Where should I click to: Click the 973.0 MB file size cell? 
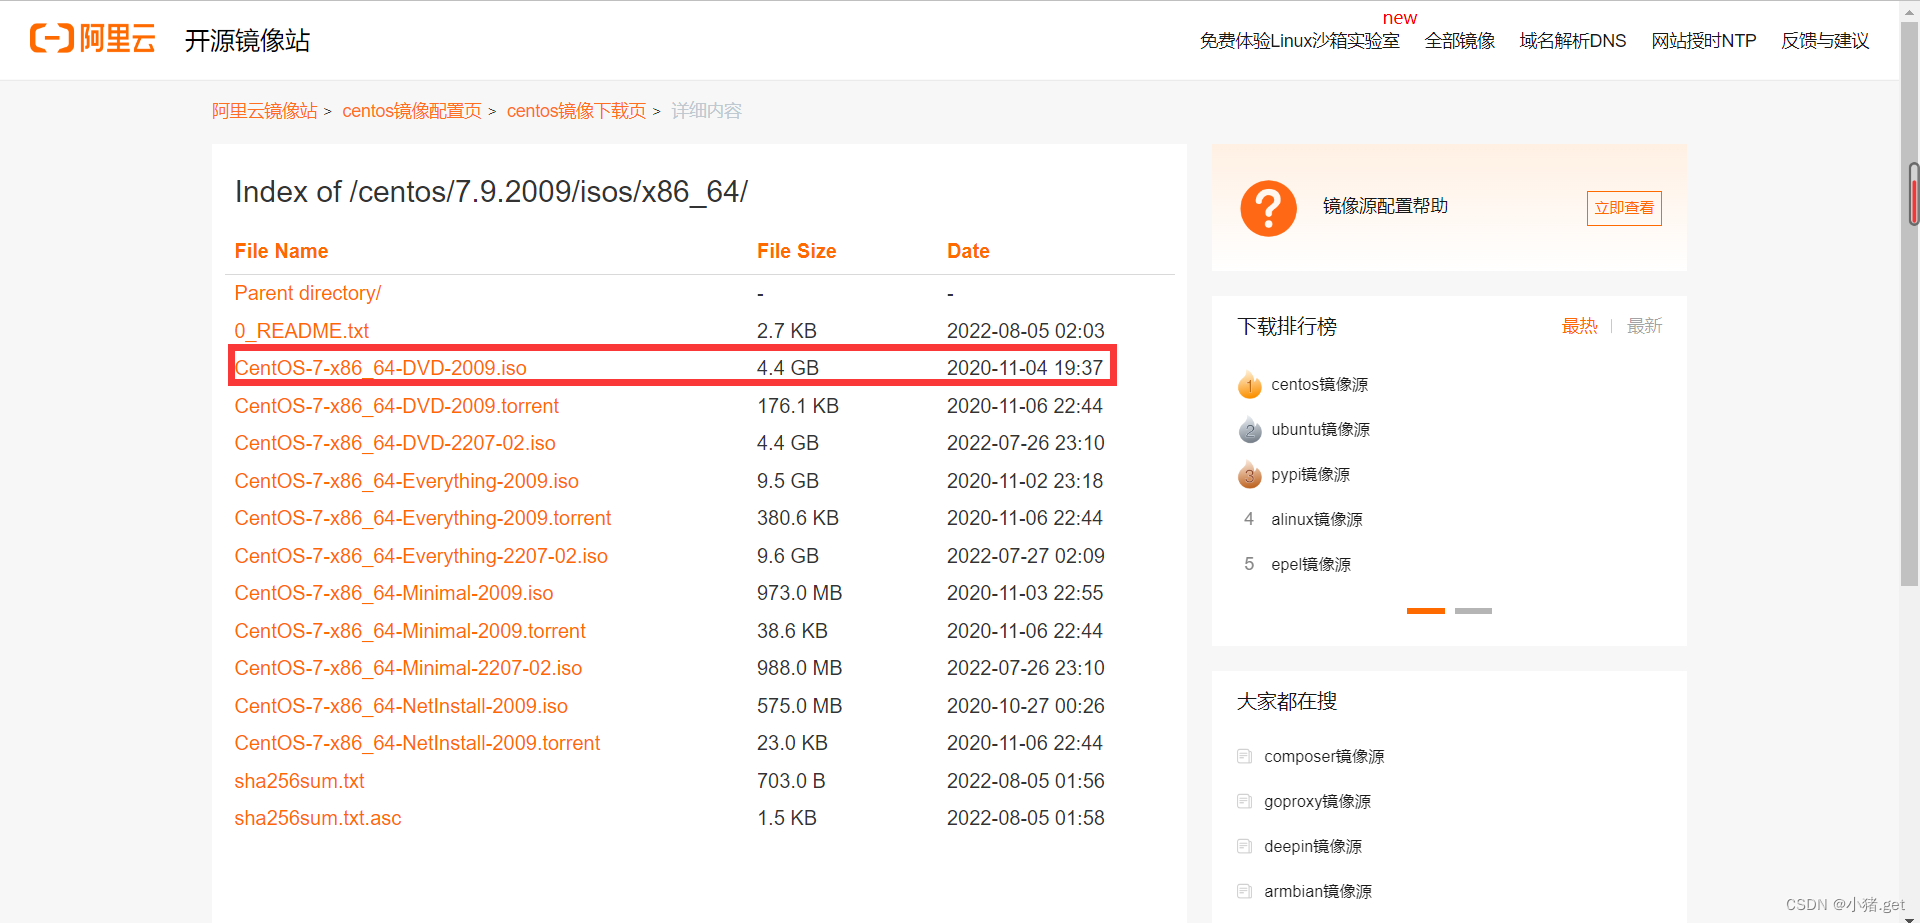(x=799, y=593)
